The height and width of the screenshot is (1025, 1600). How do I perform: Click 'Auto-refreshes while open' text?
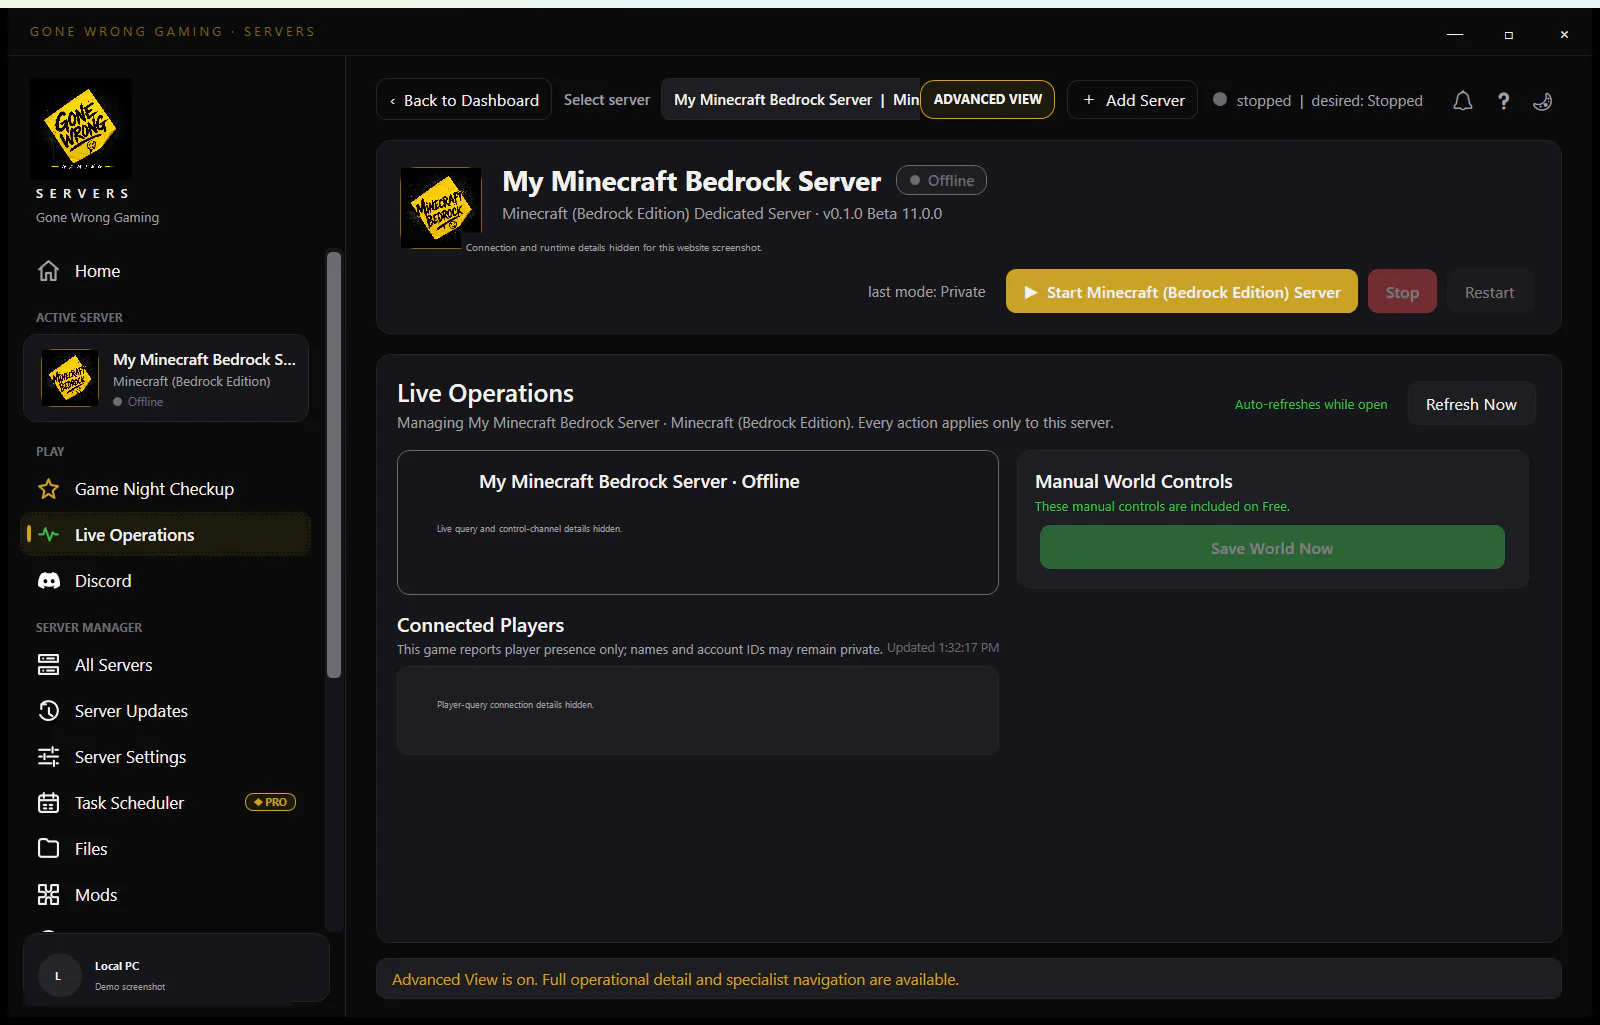click(x=1311, y=404)
